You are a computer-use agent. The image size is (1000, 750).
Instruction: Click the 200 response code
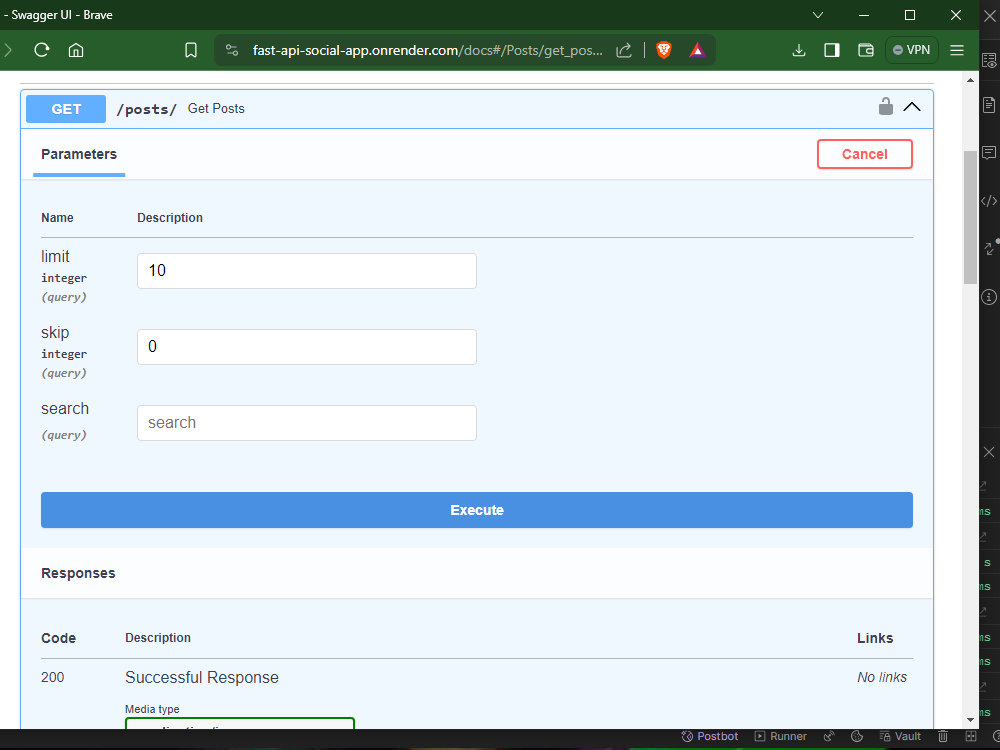[x=52, y=677]
